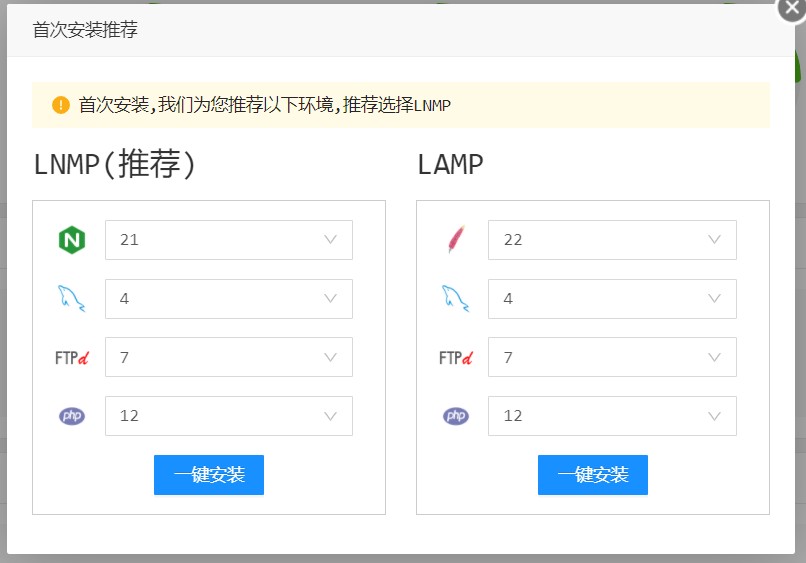The image size is (806, 563).
Task: Click the MySQL dolphin icon under LAMP
Action: tap(455, 298)
